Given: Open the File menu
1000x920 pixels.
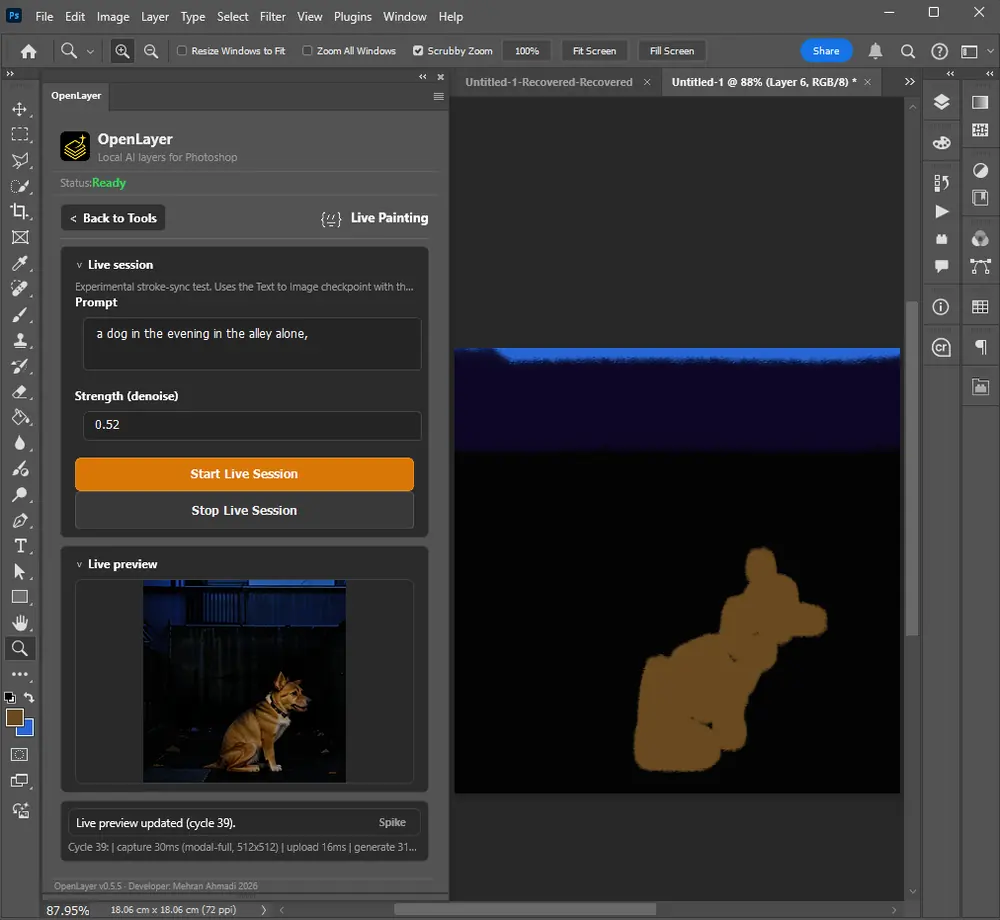Looking at the screenshot, I should pos(44,17).
